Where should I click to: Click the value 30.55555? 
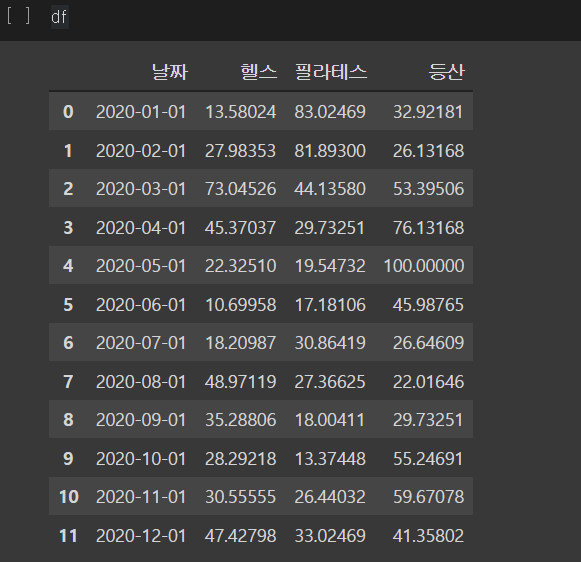240,497
